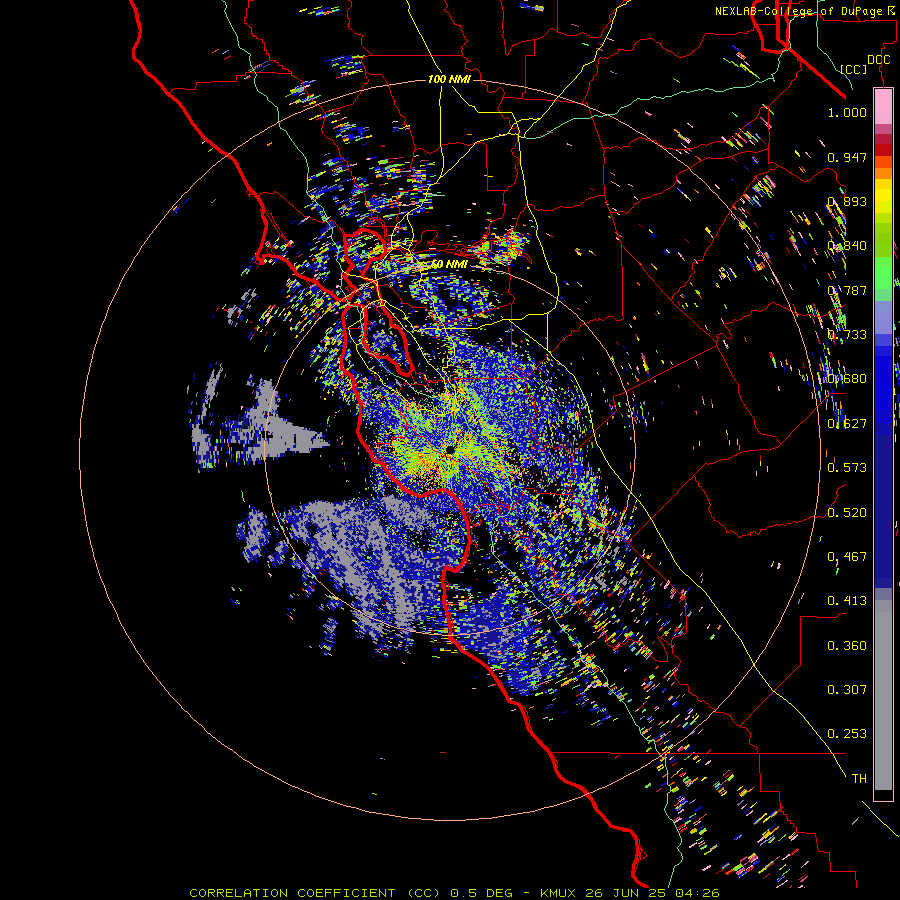
Task: Pick the gray lower color bar segment
Action: pos(883,695)
